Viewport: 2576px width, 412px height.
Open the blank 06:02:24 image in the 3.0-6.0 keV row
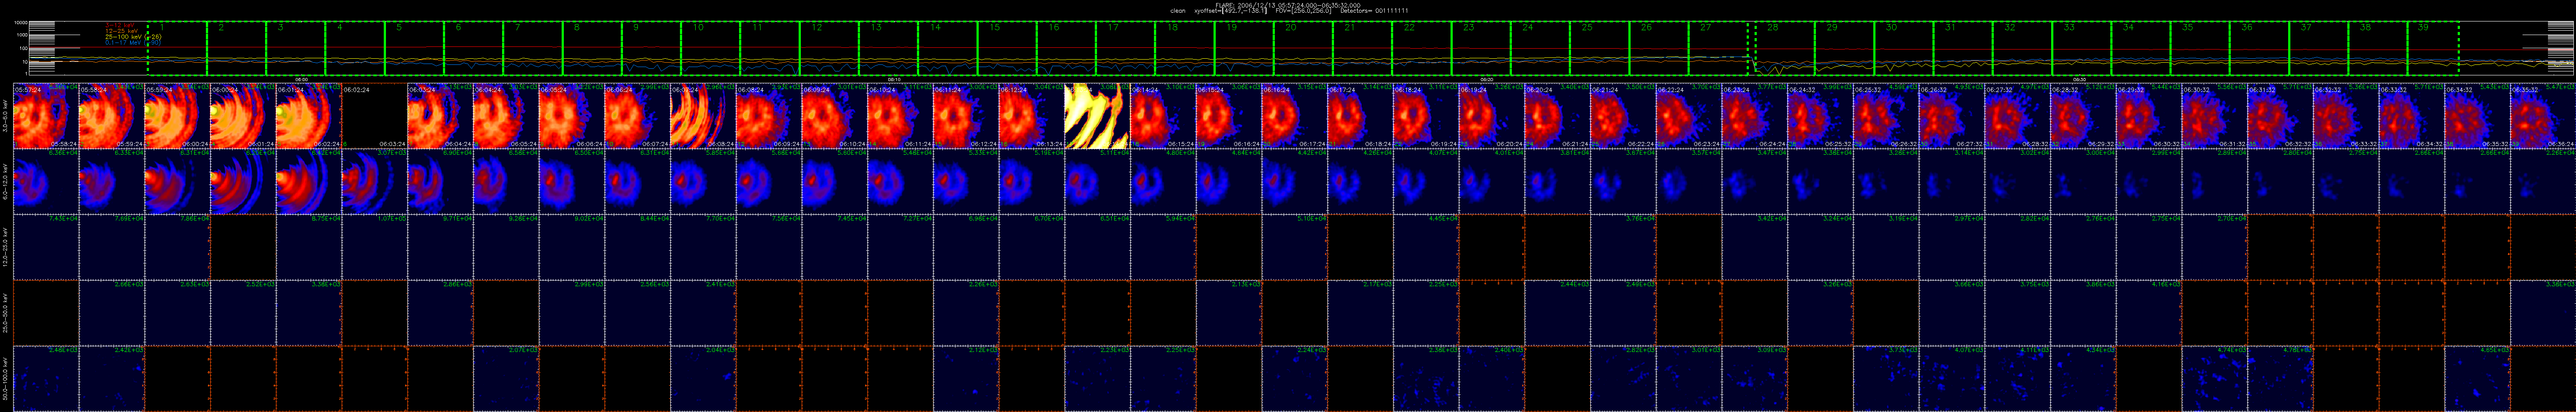pos(374,116)
